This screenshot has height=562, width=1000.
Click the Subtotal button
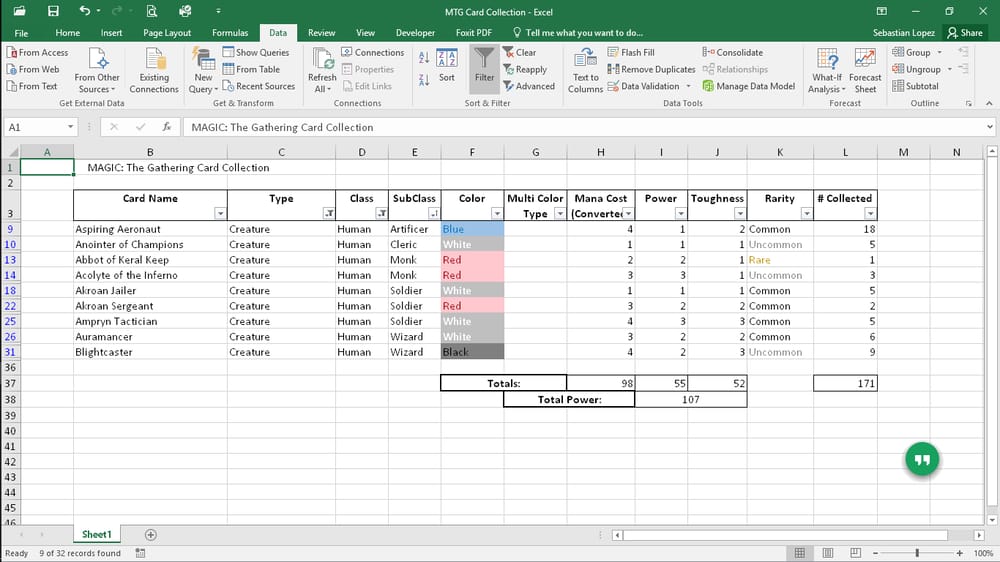pyautogui.click(x=915, y=85)
